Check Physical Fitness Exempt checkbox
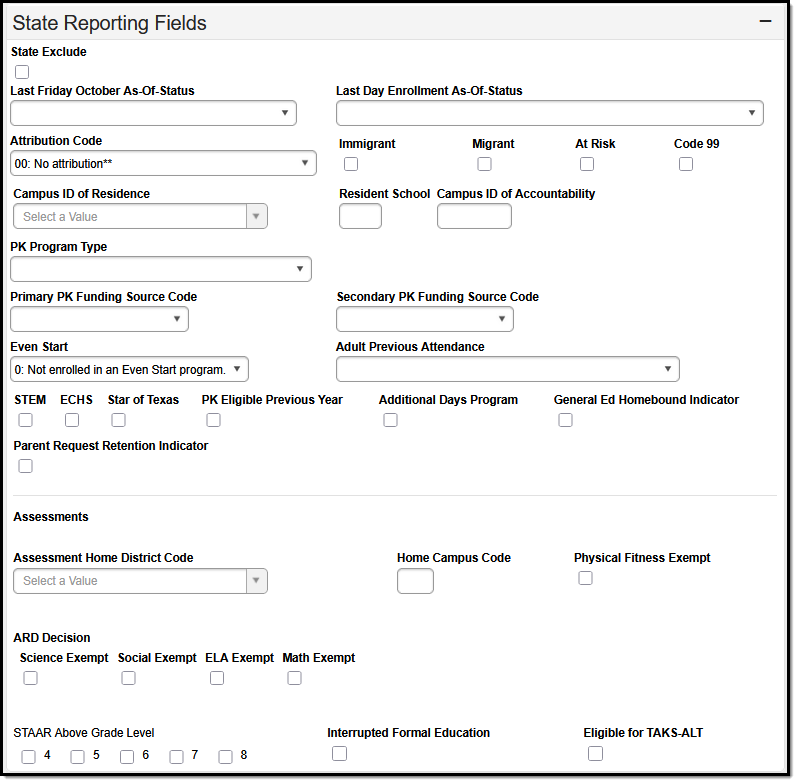 click(586, 578)
